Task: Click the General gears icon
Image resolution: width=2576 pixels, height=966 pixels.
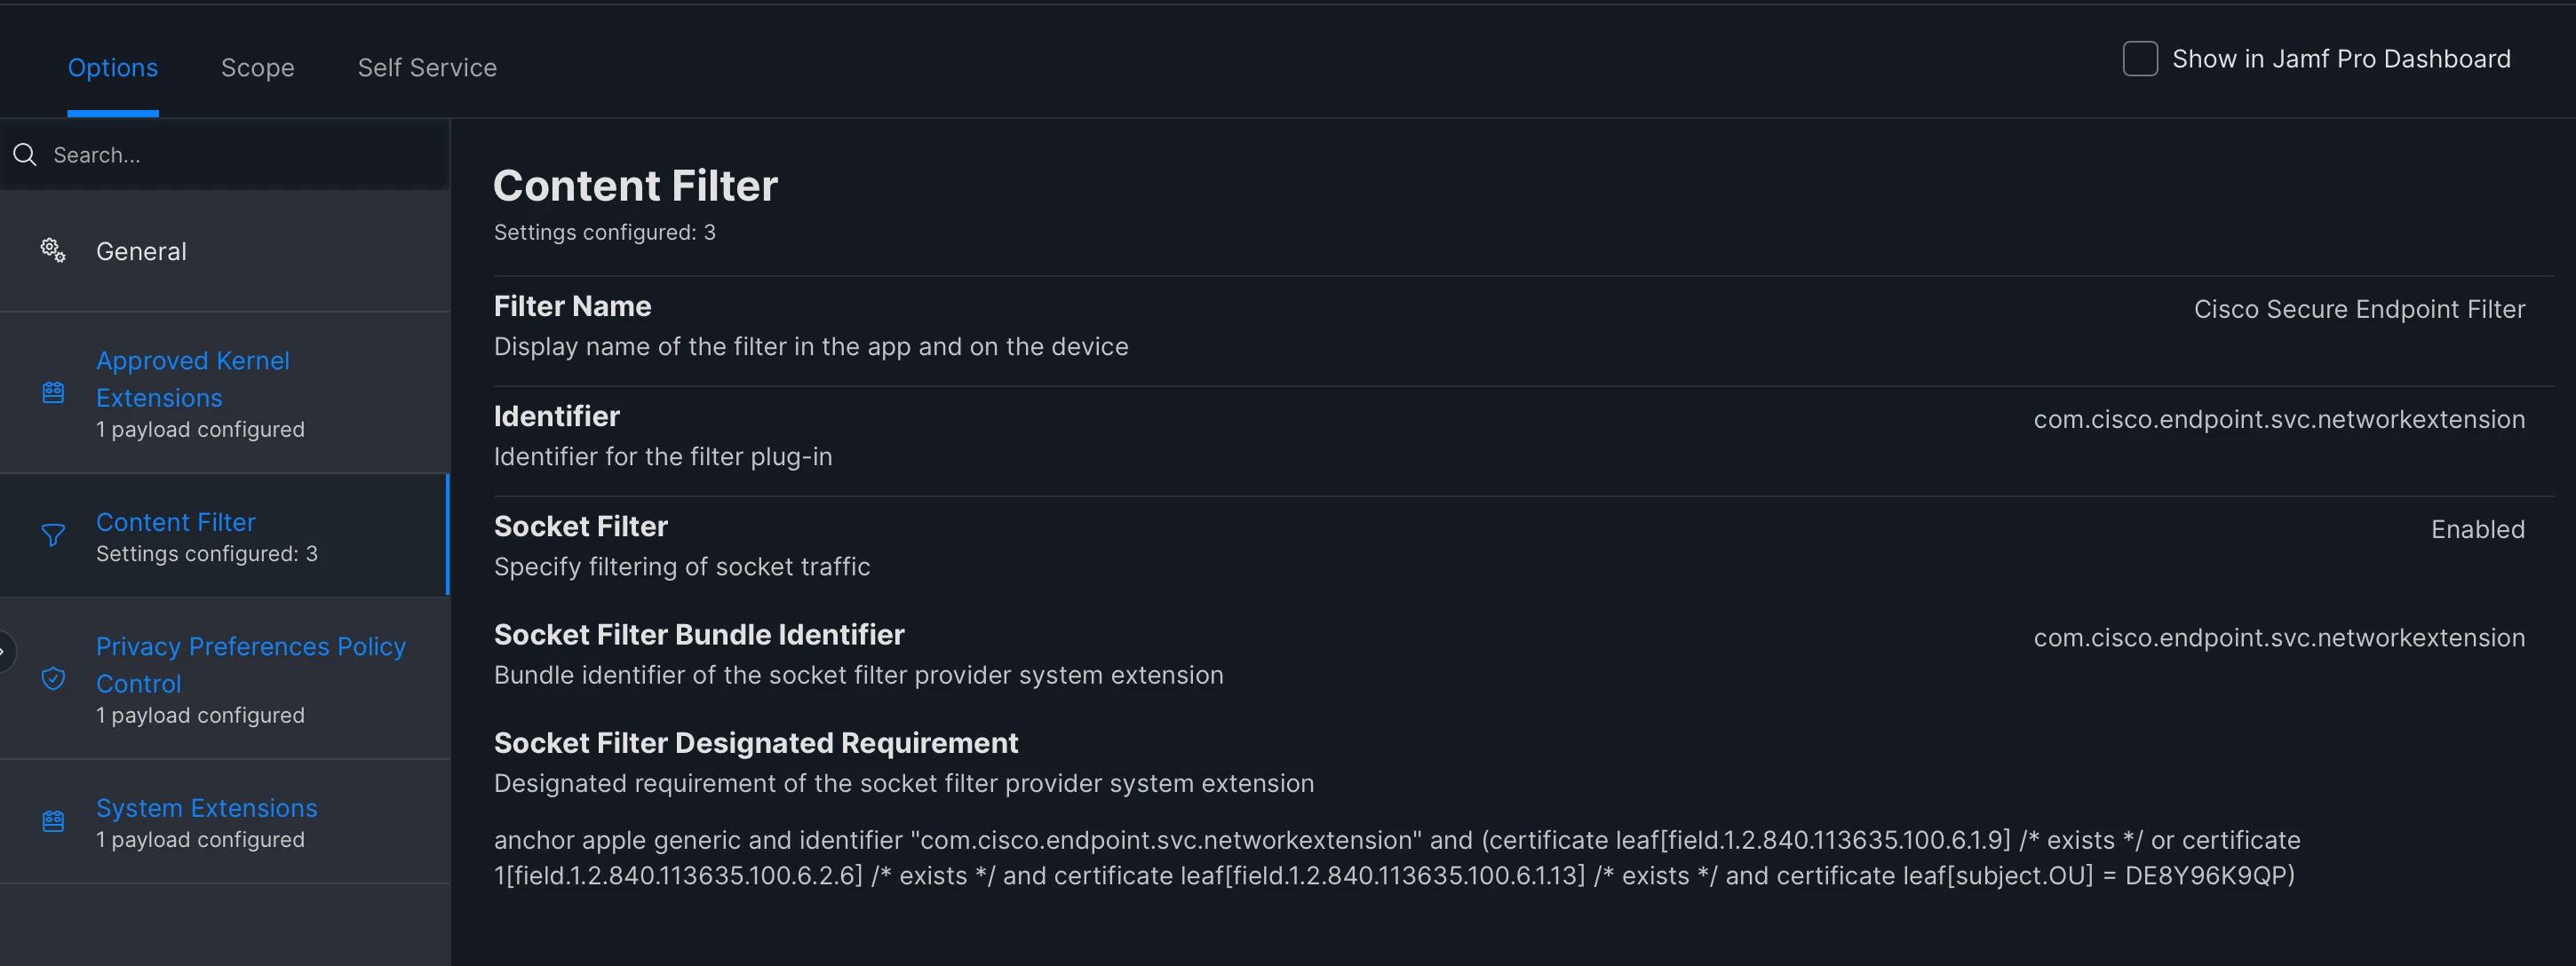Action: pos(53,250)
